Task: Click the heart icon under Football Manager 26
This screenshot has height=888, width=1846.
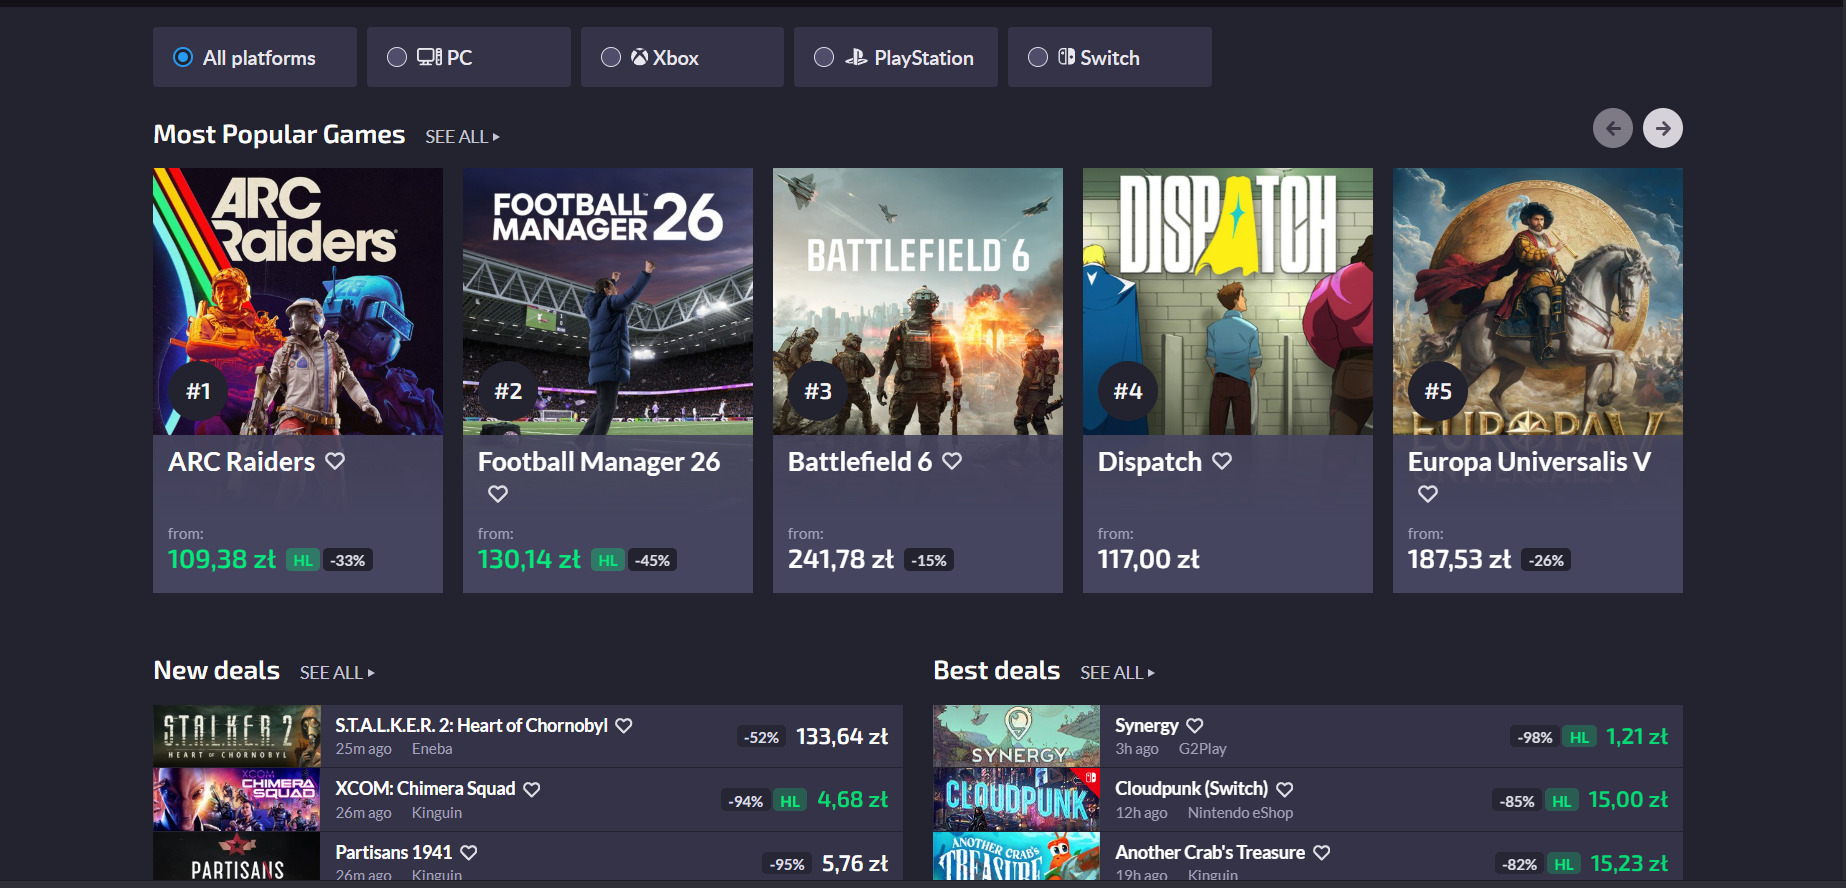Action: [498, 493]
